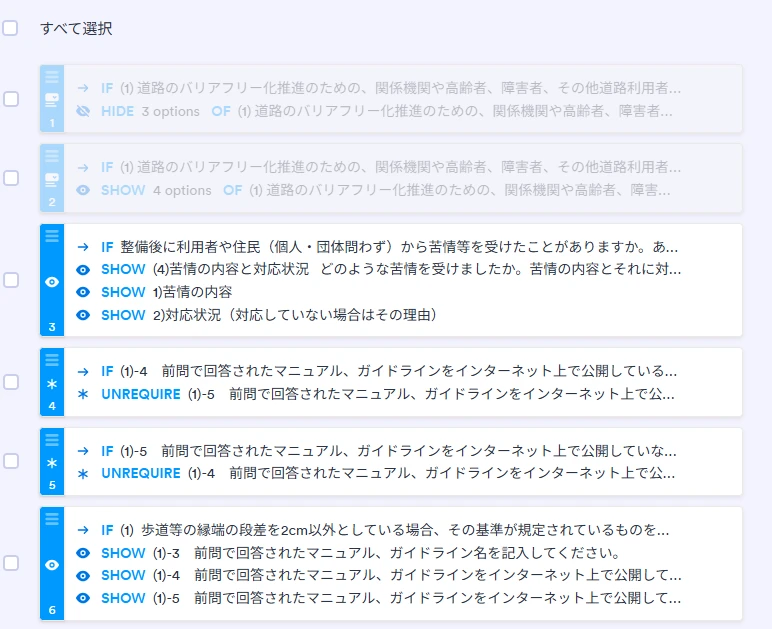Click option-list type icon on rule 1 sidebar
Image resolution: width=772 pixels, height=629 pixels.
click(x=52, y=99)
